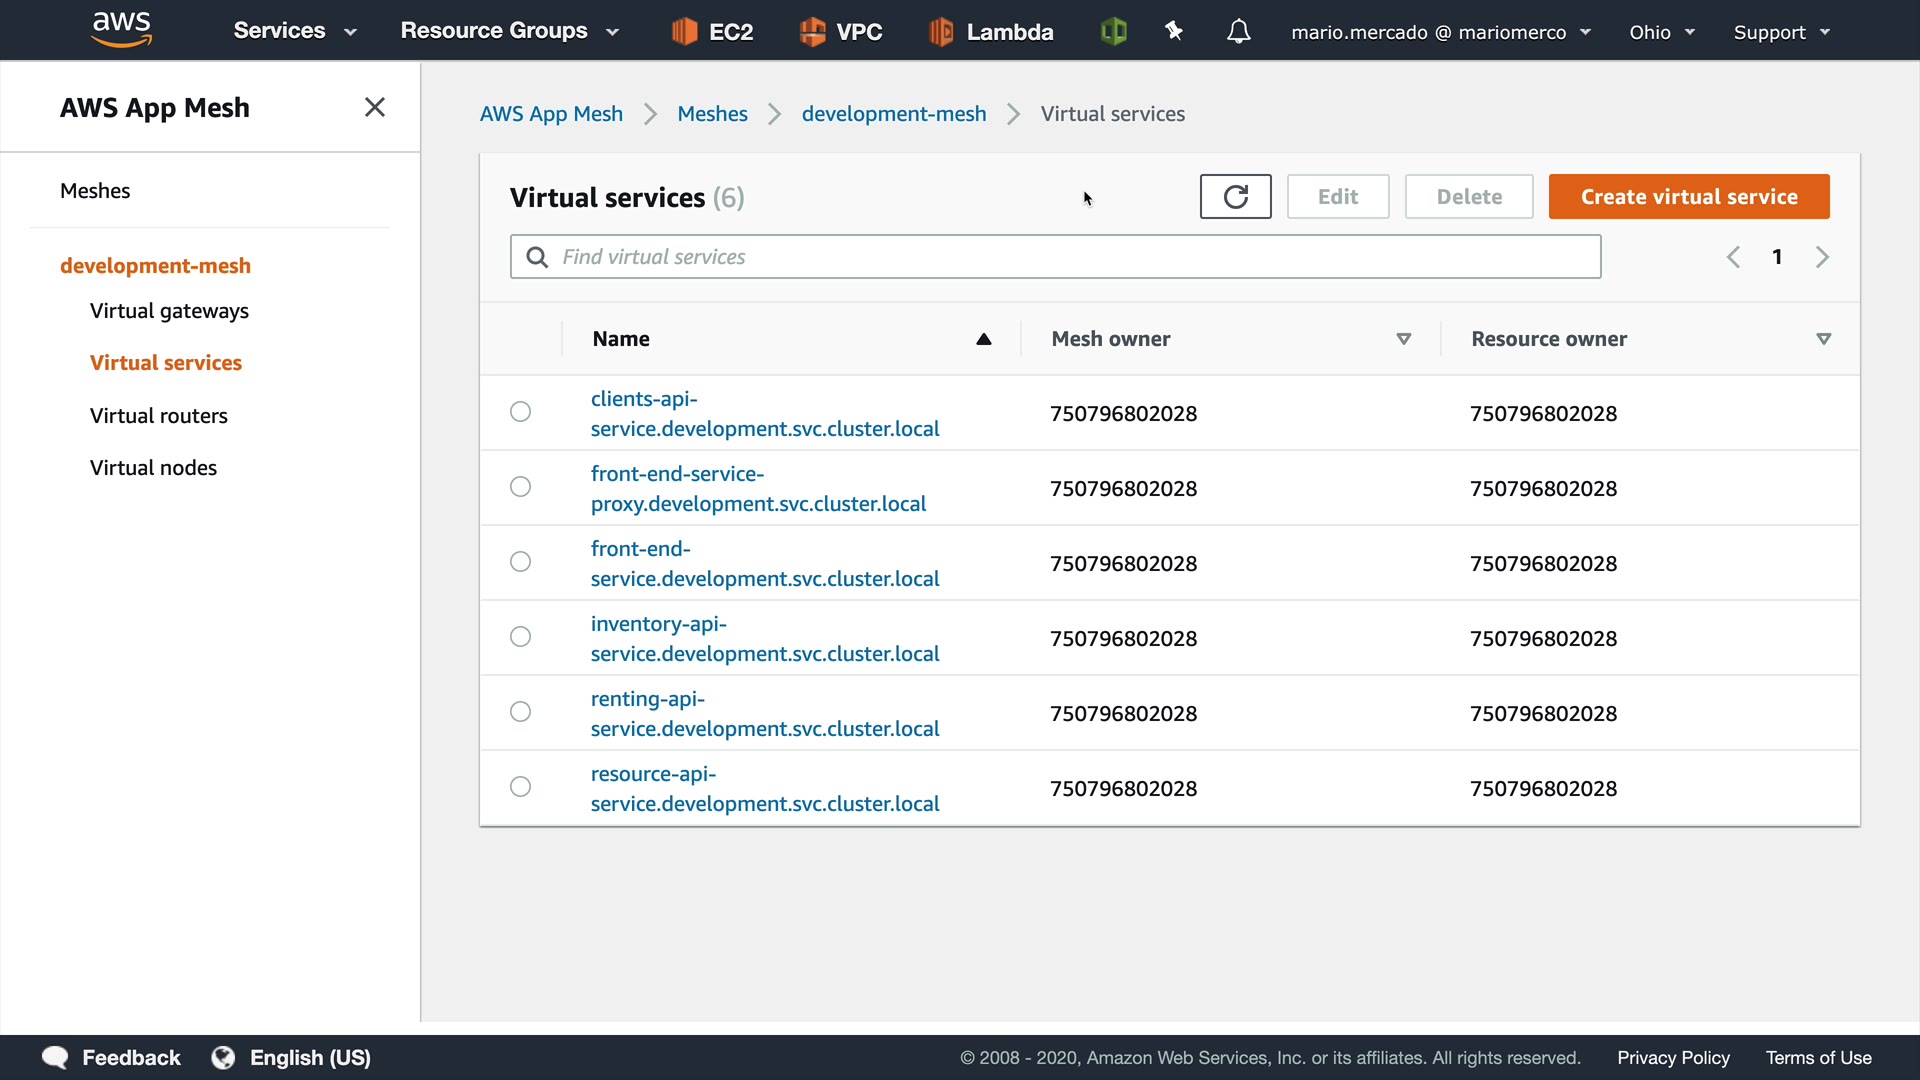The height and width of the screenshot is (1080, 1920).
Task: Click the pin shortcuts icon in navbar
Action: click(1174, 32)
